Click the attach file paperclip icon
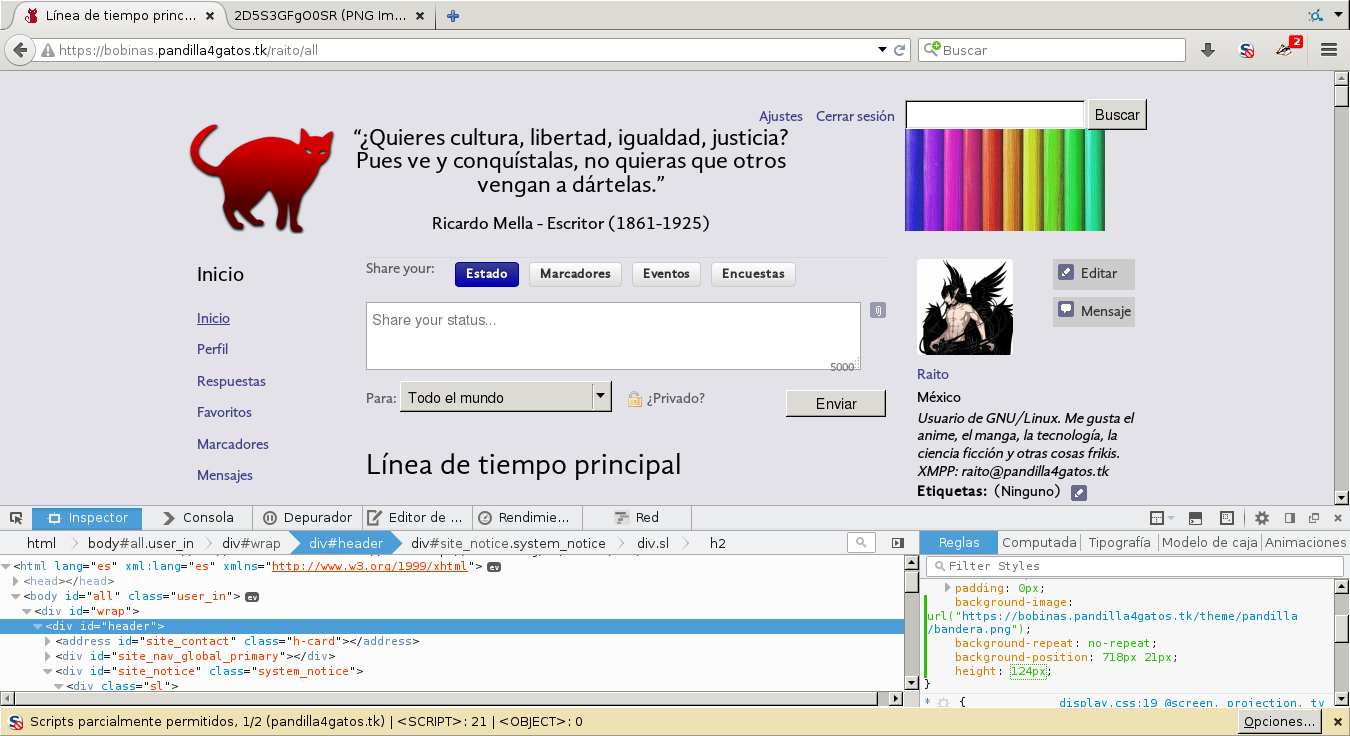Viewport: 1350px width, 736px height. coord(877,310)
